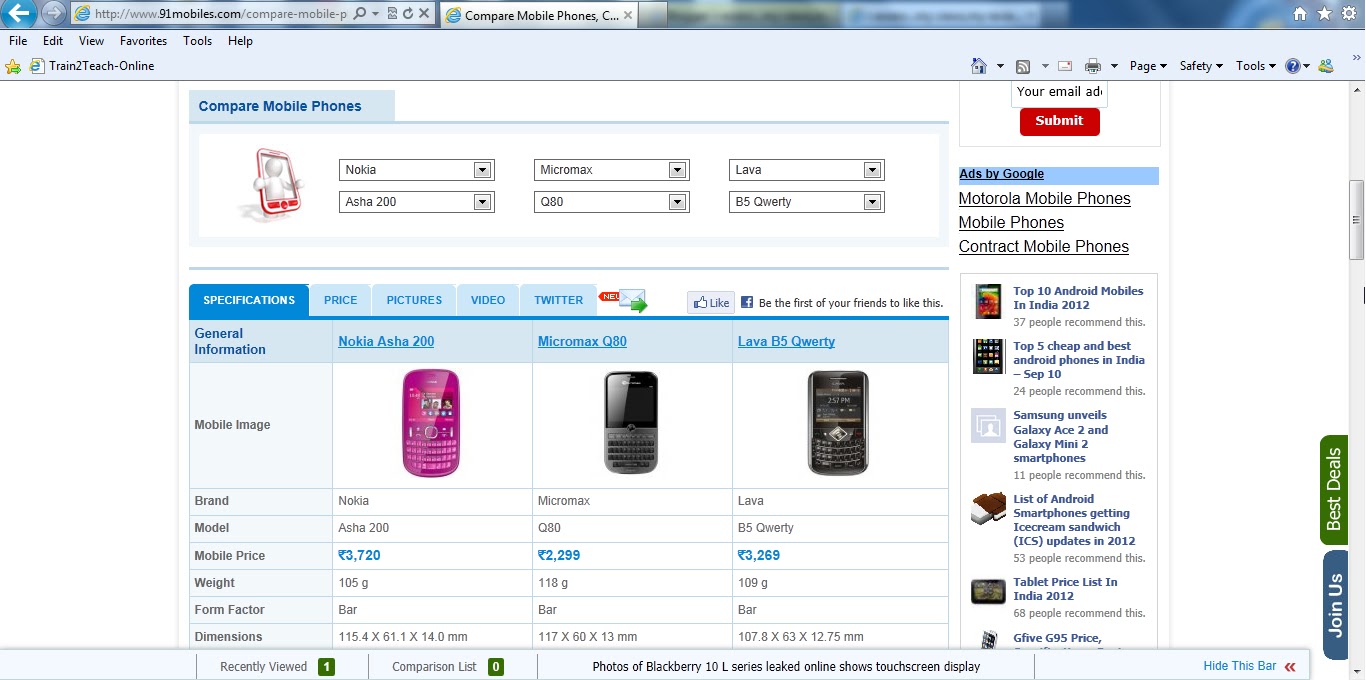Switch to the TWITTER tab
Screen dimensions: 1366x680
(558, 300)
